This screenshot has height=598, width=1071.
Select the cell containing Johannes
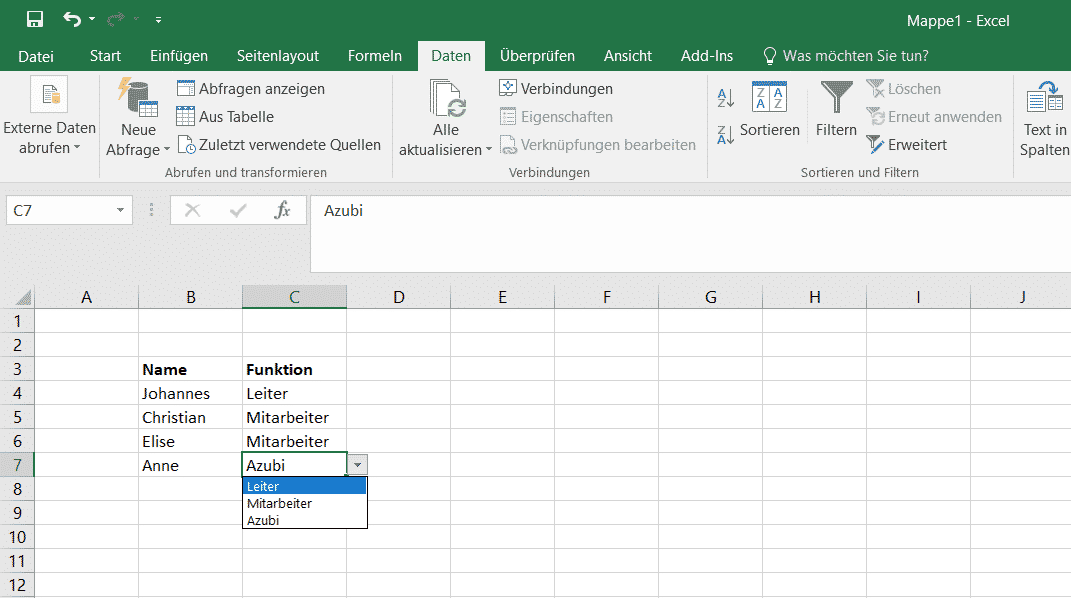pyautogui.click(x=191, y=393)
